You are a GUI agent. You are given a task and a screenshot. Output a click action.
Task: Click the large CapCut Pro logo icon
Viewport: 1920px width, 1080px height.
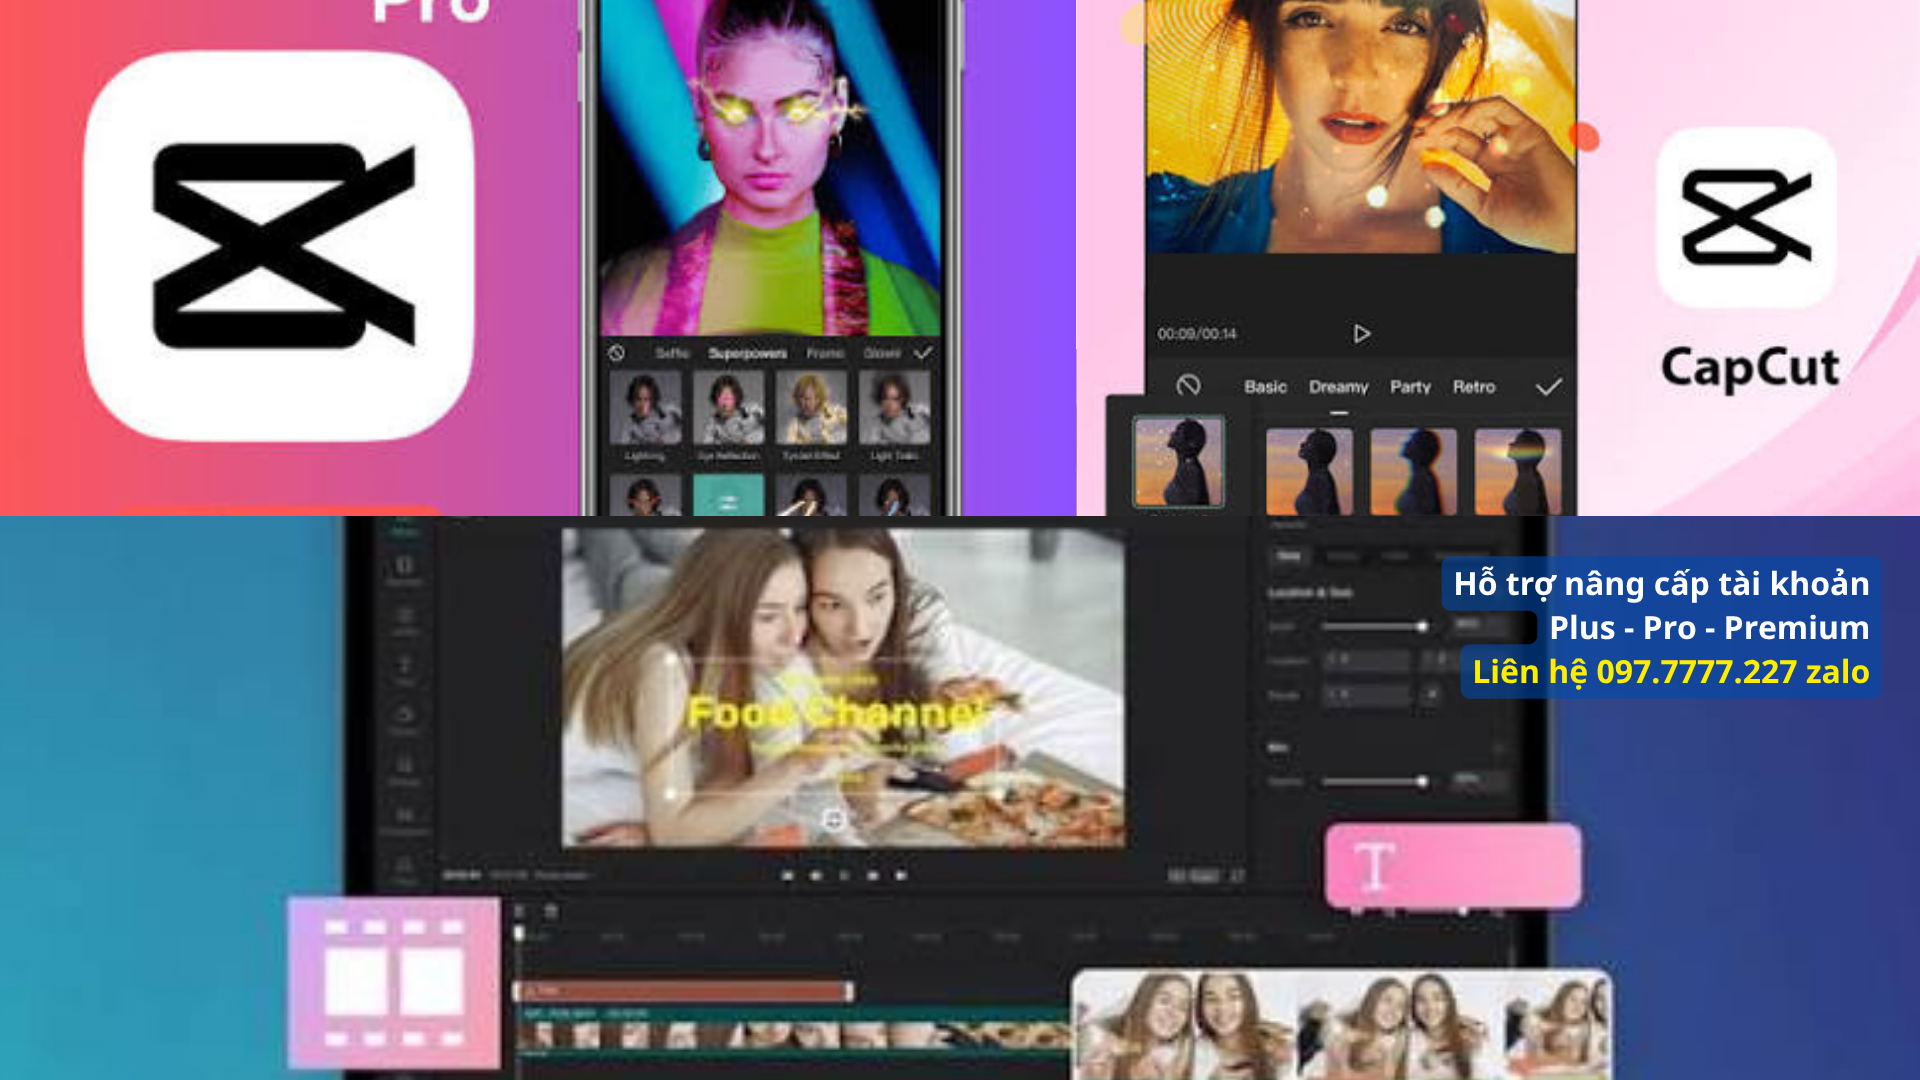(x=279, y=246)
